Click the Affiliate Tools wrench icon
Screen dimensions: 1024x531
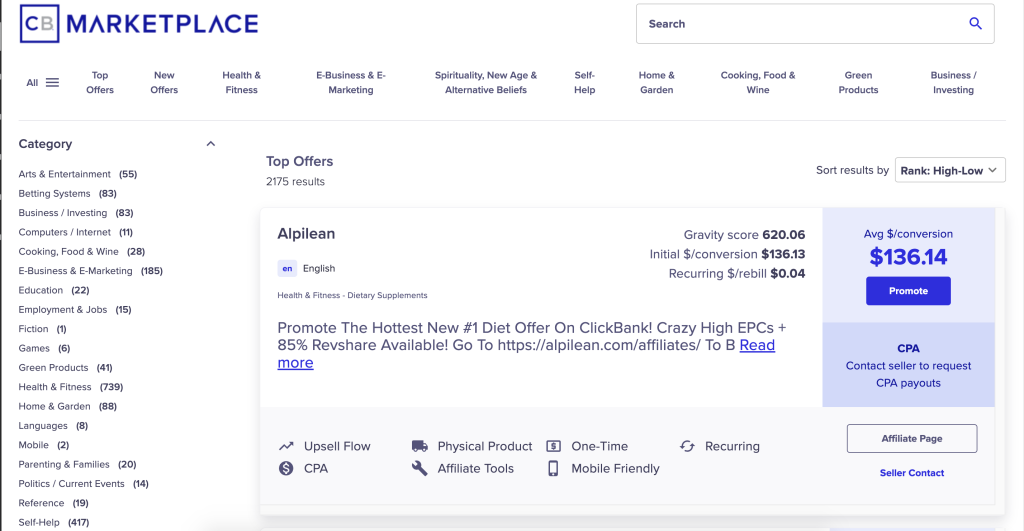pos(420,468)
